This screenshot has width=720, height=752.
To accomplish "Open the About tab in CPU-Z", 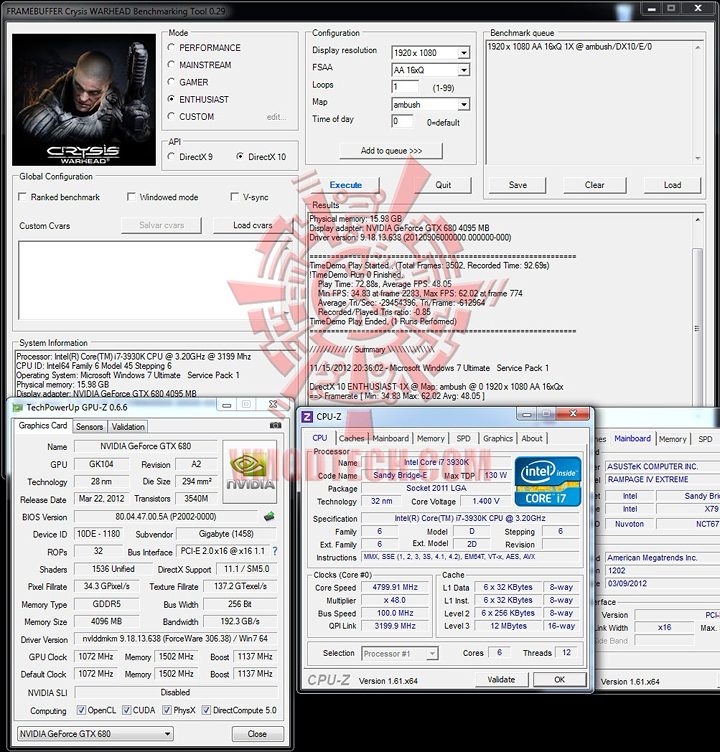I will [532, 438].
